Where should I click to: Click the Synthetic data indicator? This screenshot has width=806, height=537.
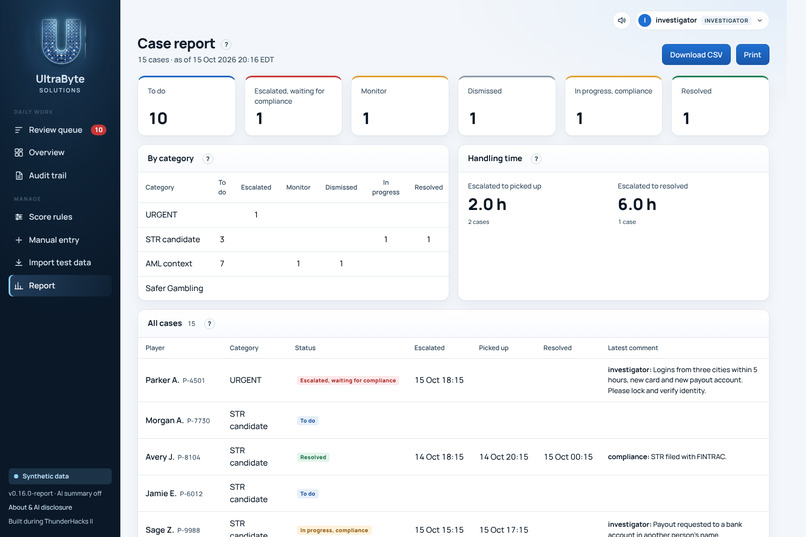click(x=60, y=476)
